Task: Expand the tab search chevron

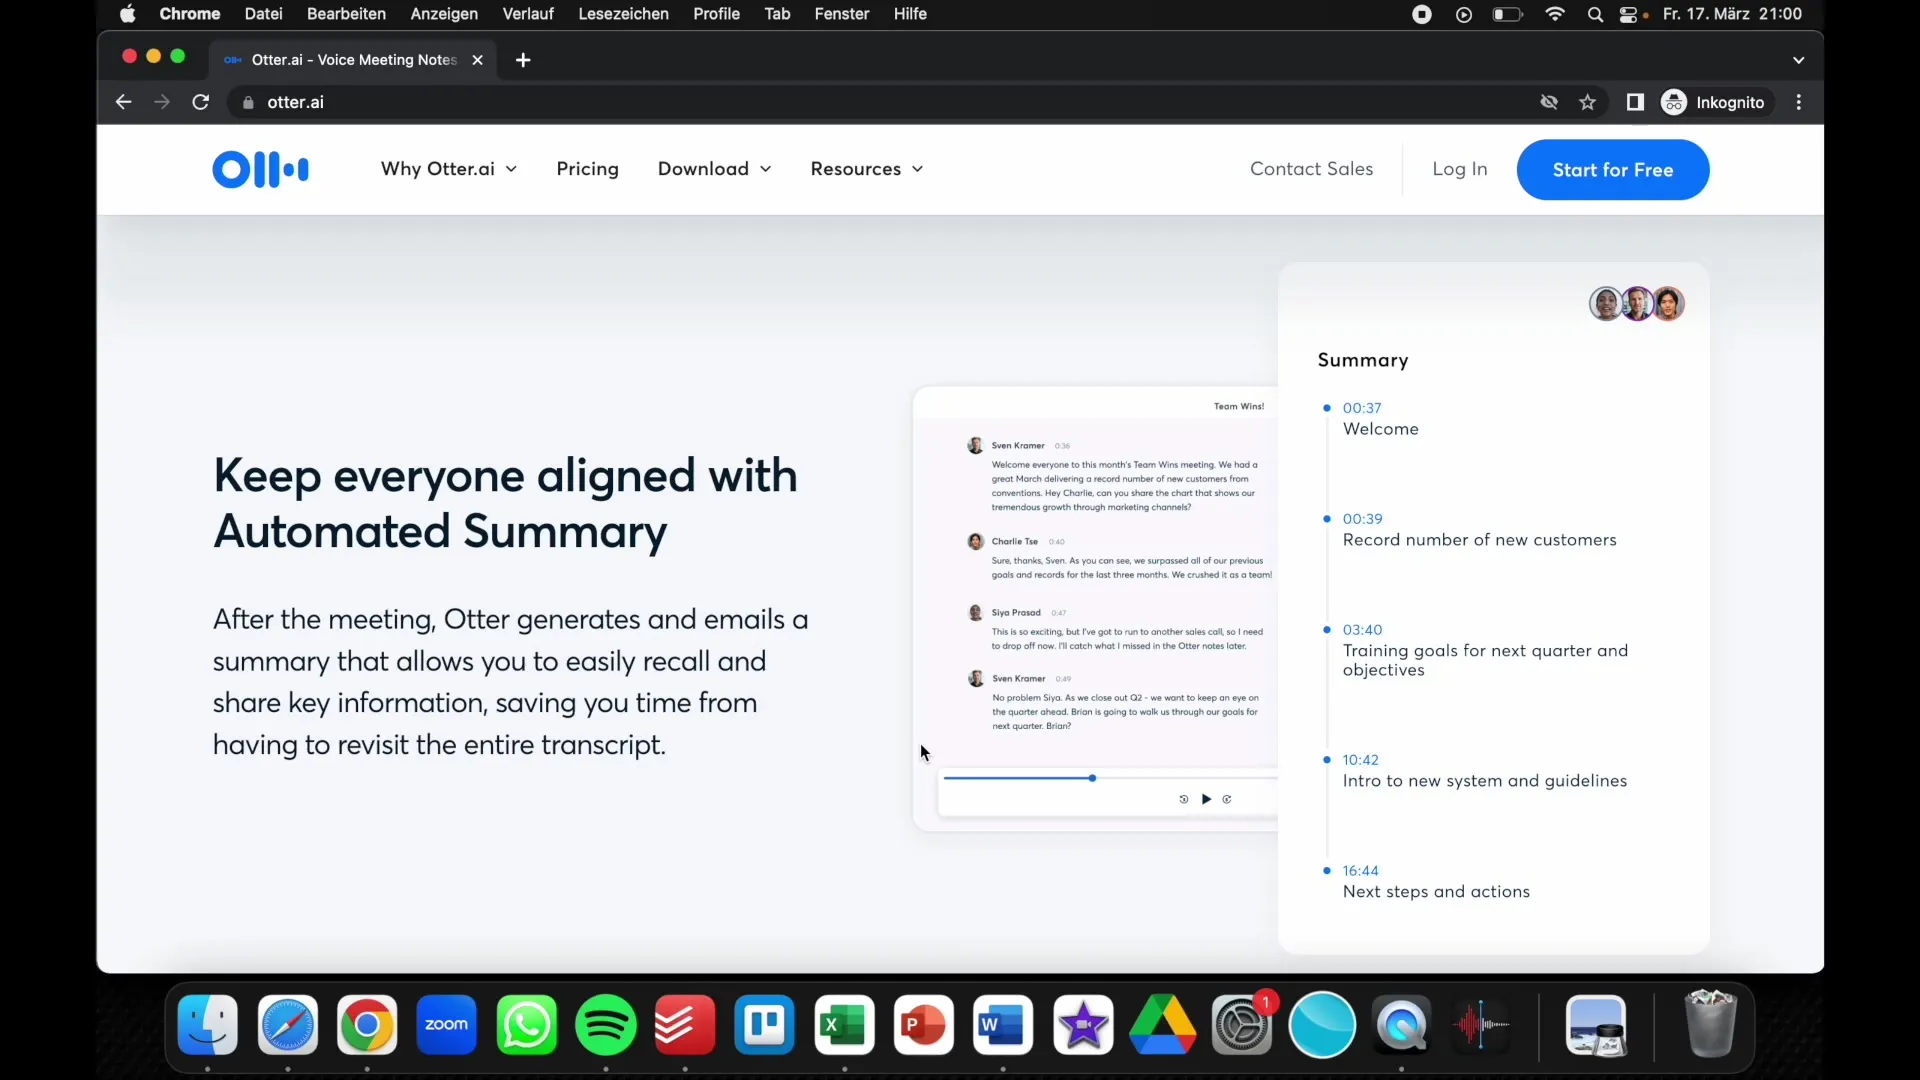Action: [1799, 60]
